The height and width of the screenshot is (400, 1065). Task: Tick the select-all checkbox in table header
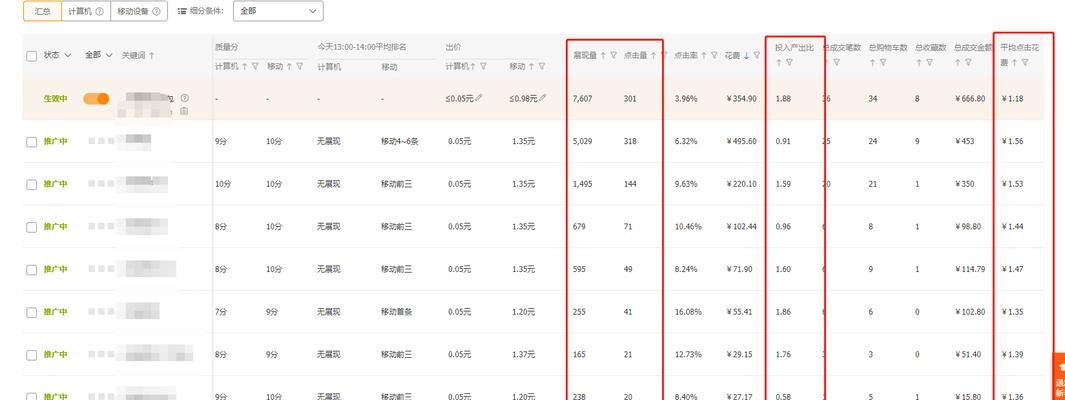(x=31, y=56)
